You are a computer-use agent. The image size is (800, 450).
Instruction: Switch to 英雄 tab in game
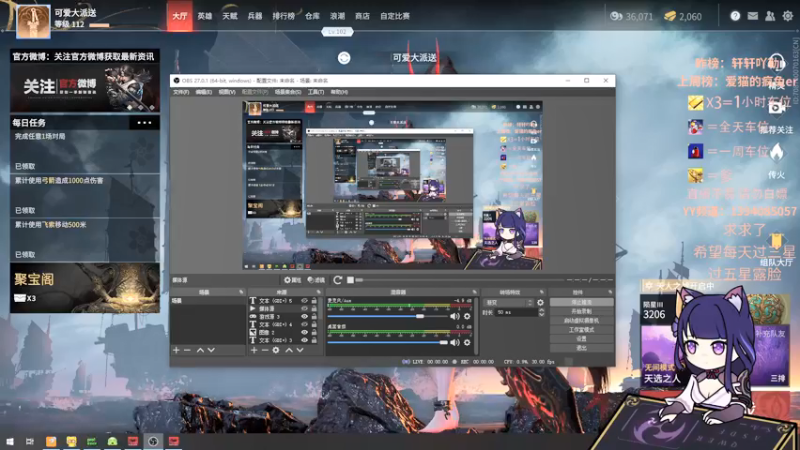(x=205, y=16)
